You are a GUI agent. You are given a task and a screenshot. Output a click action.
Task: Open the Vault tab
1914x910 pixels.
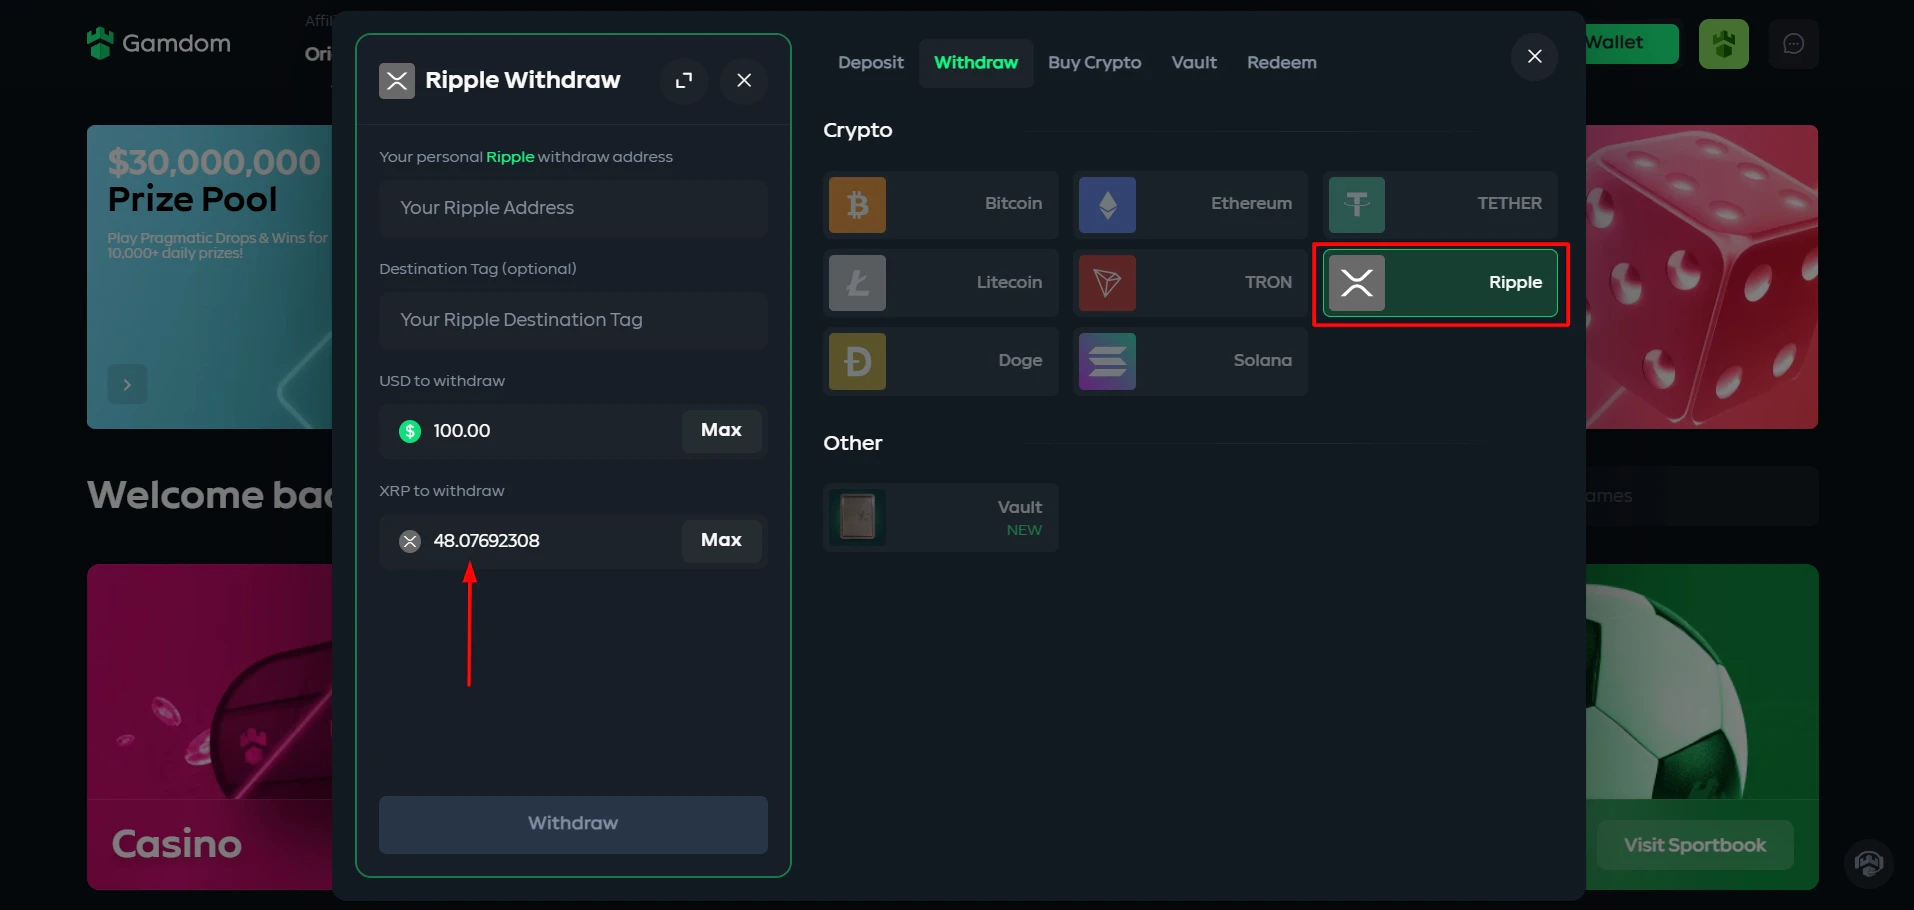coord(1194,63)
